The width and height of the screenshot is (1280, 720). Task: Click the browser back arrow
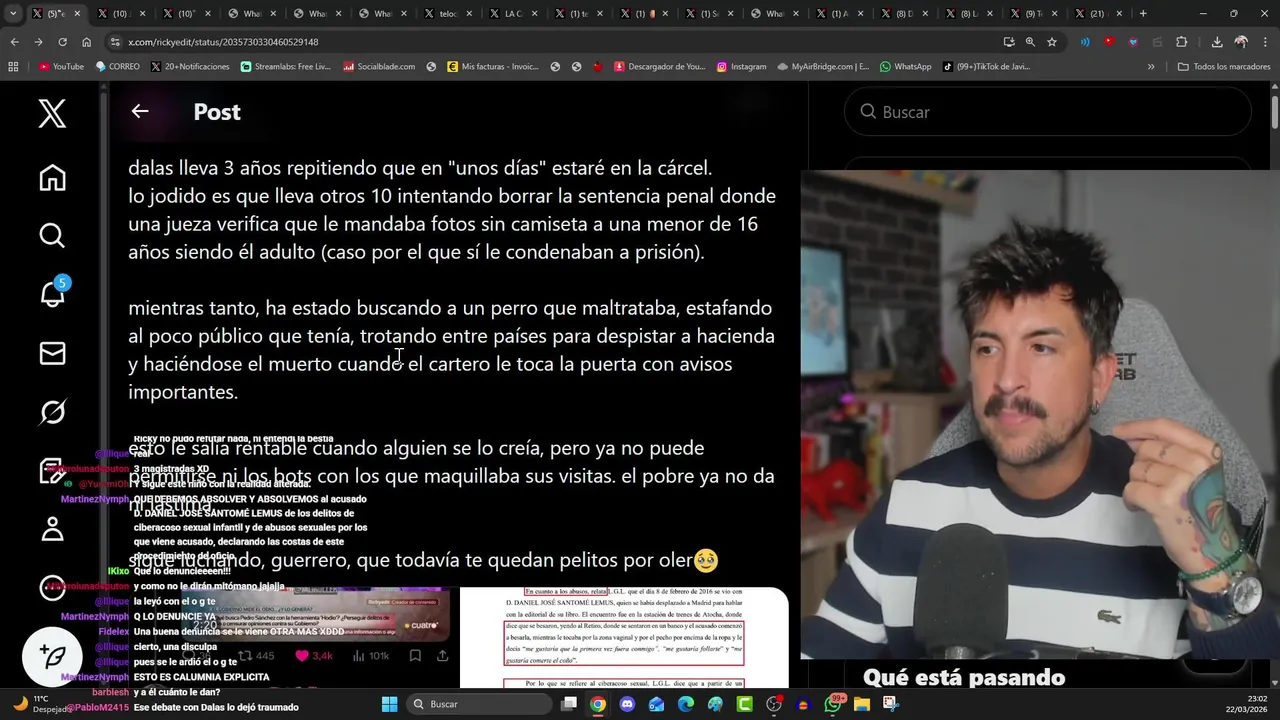[x=14, y=42]
